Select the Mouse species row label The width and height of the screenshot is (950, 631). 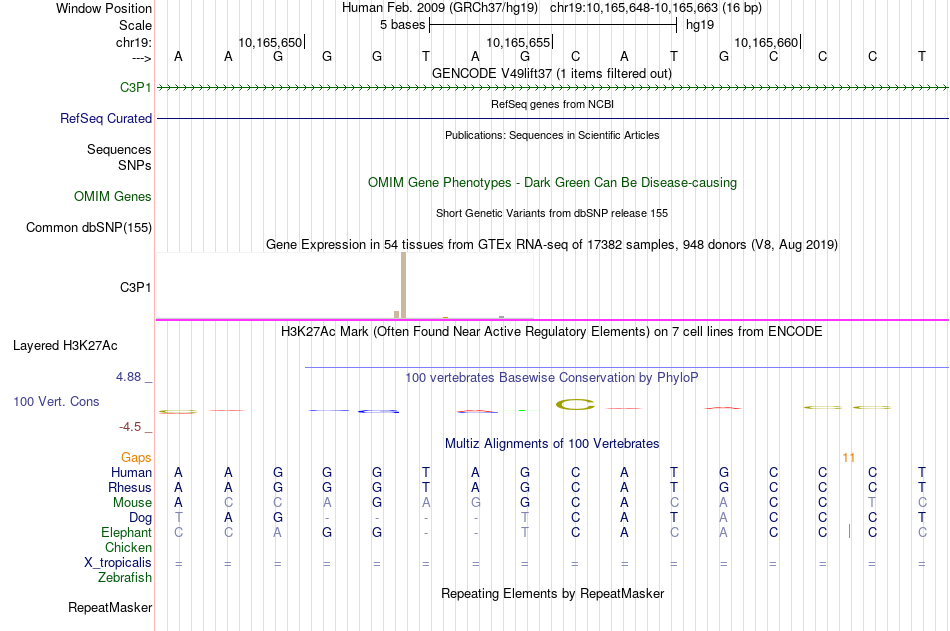pos(133,502)
